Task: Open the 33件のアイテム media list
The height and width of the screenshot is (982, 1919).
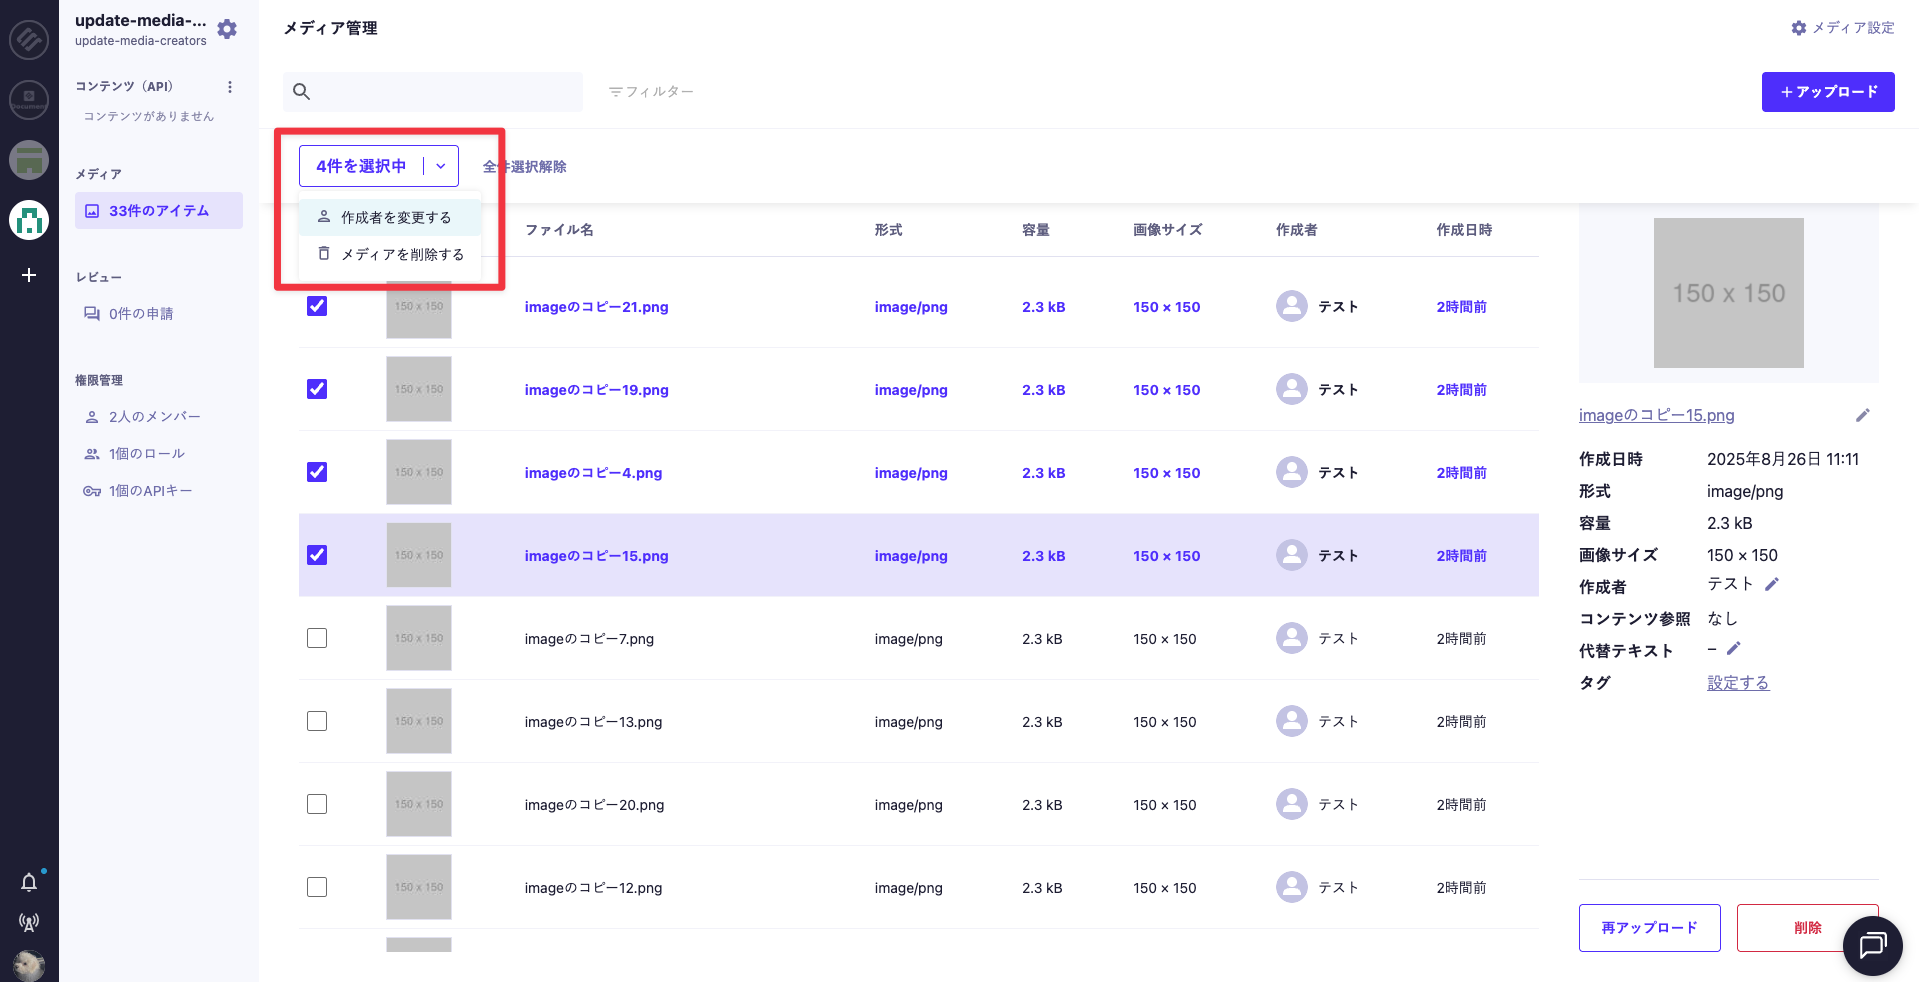Action: tap(159, 211)
